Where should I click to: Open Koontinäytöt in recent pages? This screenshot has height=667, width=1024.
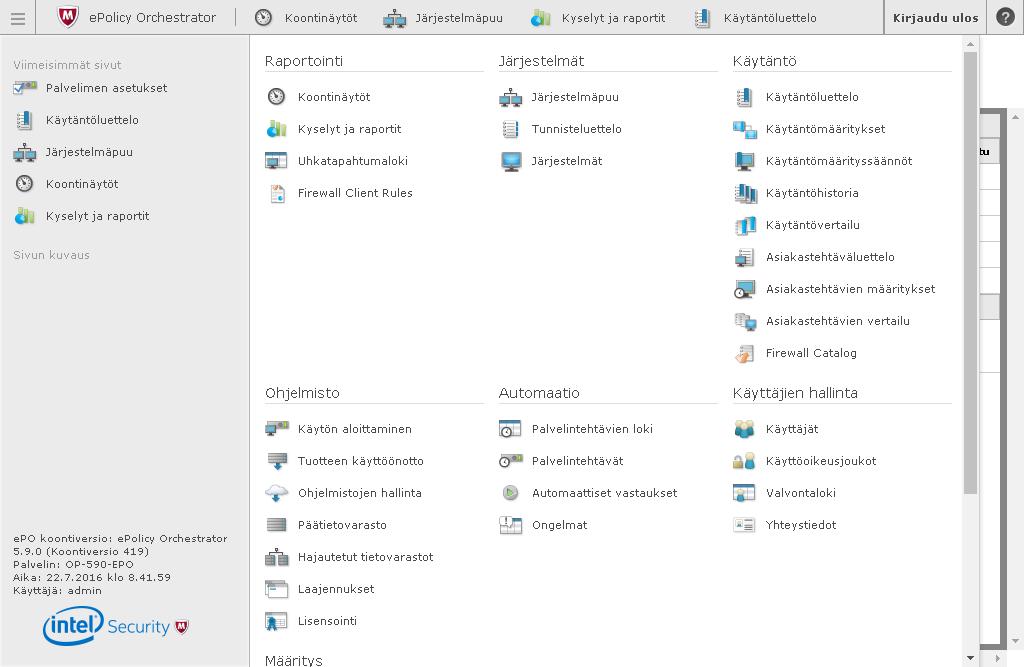82,184
